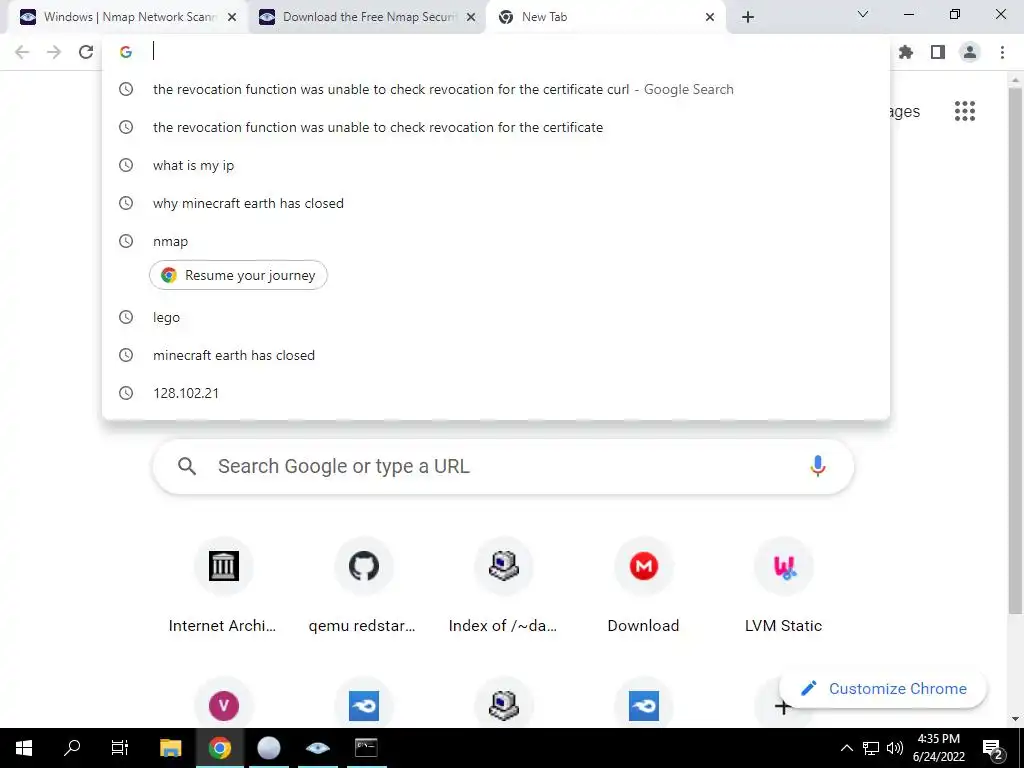
Task: Open the qemu redstar GitHub shortcut
Action: [363, 586]
